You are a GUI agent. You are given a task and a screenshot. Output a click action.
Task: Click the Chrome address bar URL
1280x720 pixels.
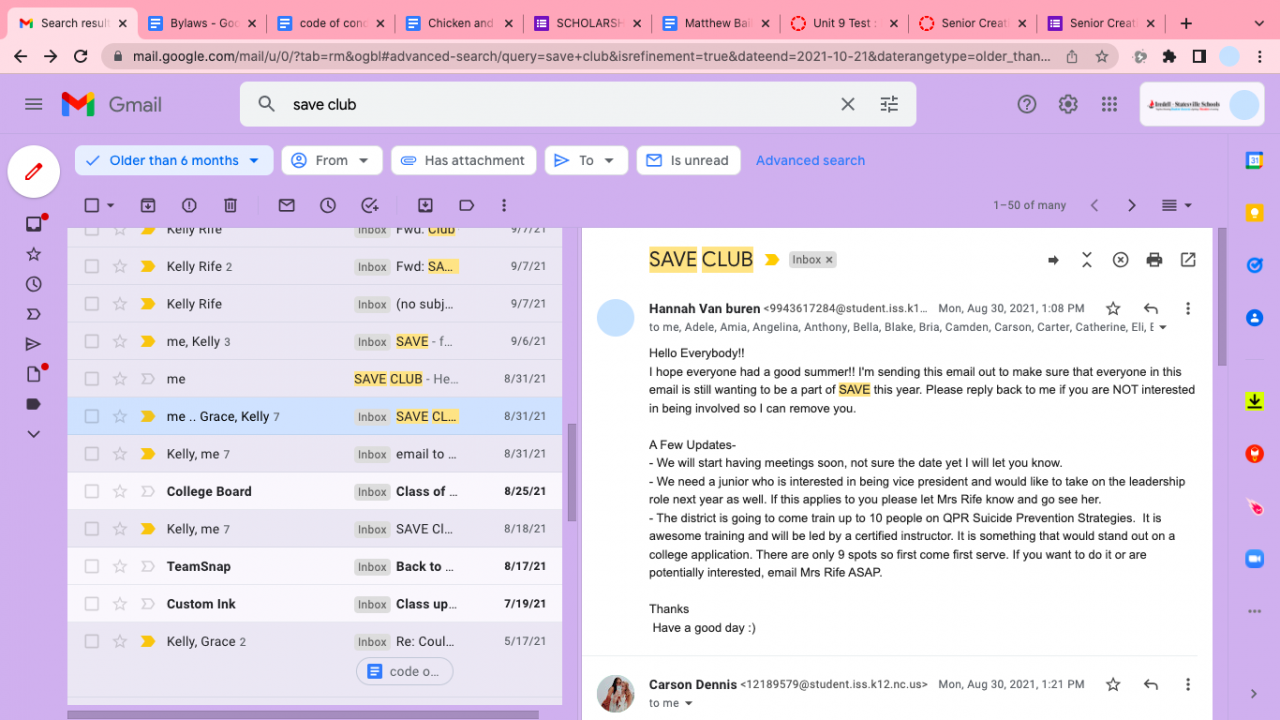pos(590,57)
